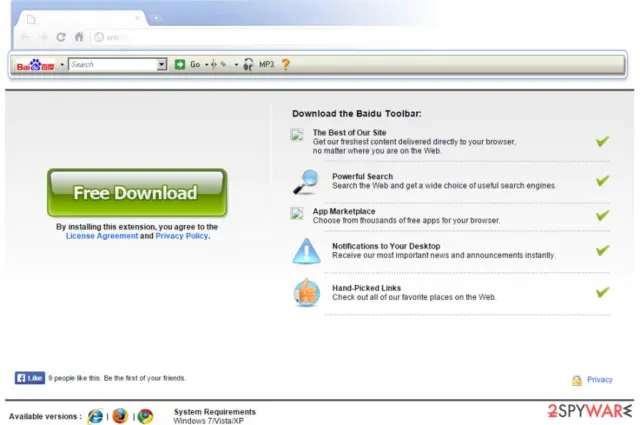Open the Privacy Policy link

[x=182, y=236]
